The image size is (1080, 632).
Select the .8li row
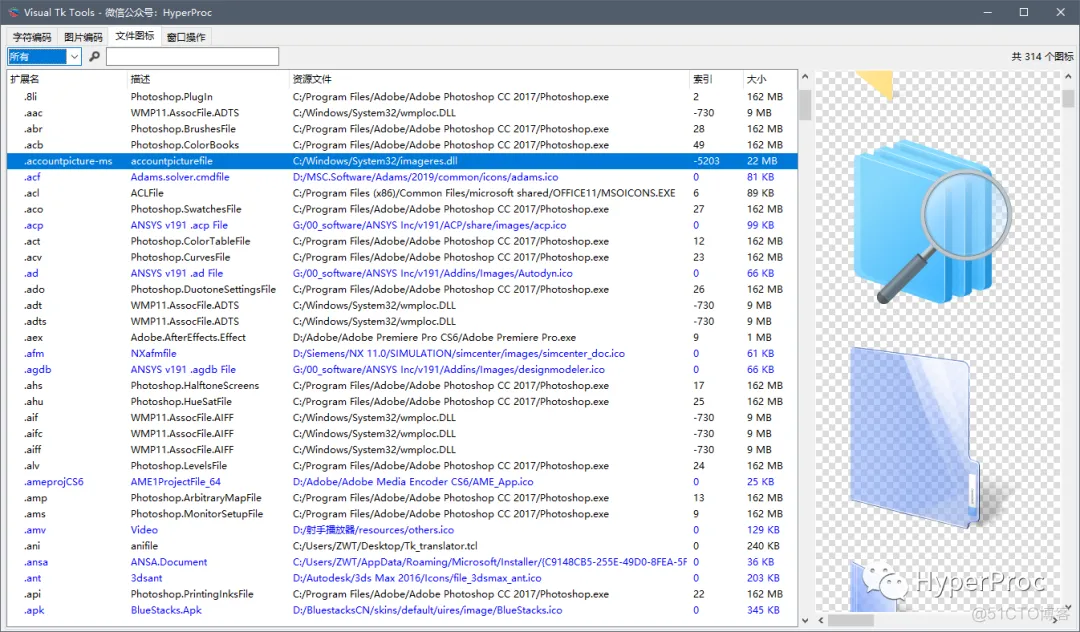(402, 97)
